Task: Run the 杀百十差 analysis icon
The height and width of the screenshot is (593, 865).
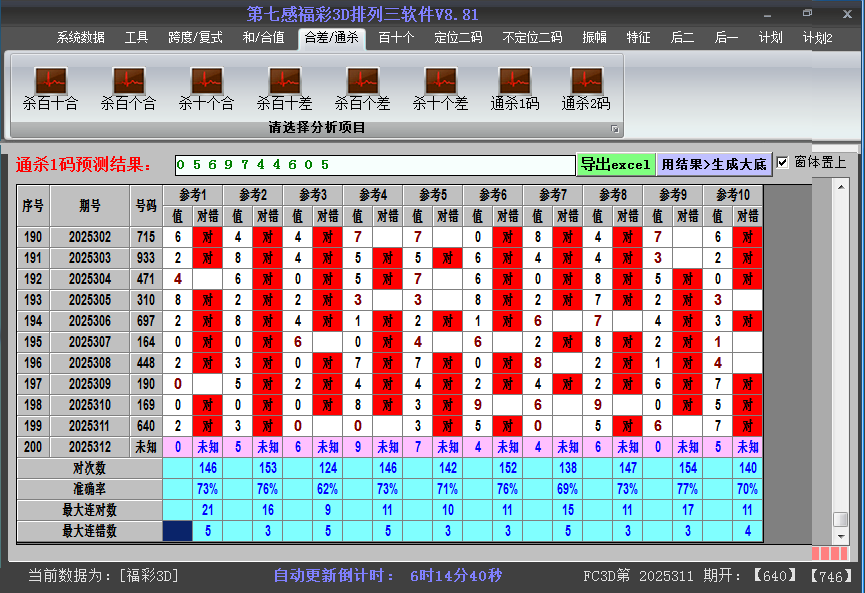Action: 284,88
